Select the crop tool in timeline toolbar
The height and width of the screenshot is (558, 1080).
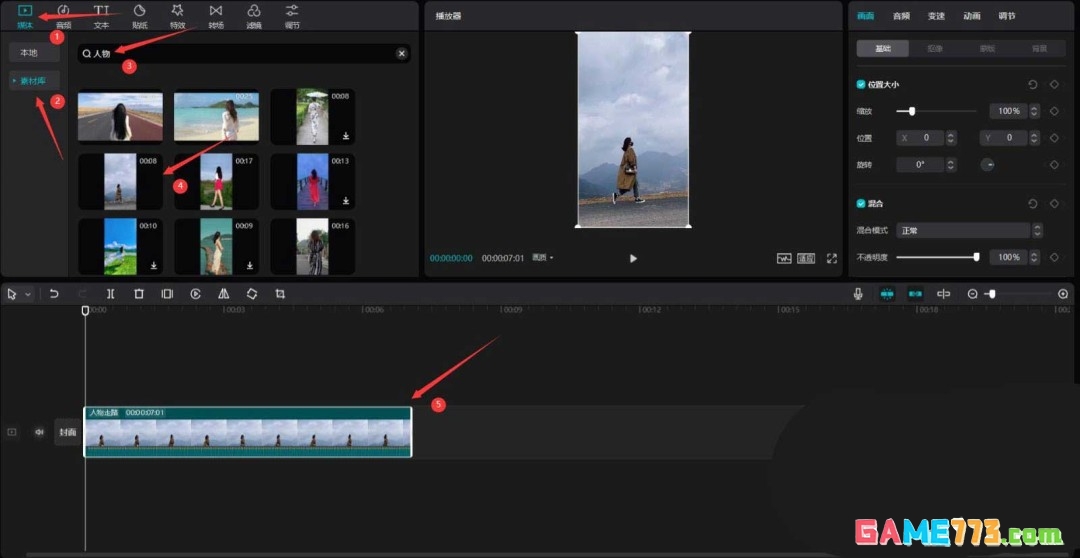280,294
